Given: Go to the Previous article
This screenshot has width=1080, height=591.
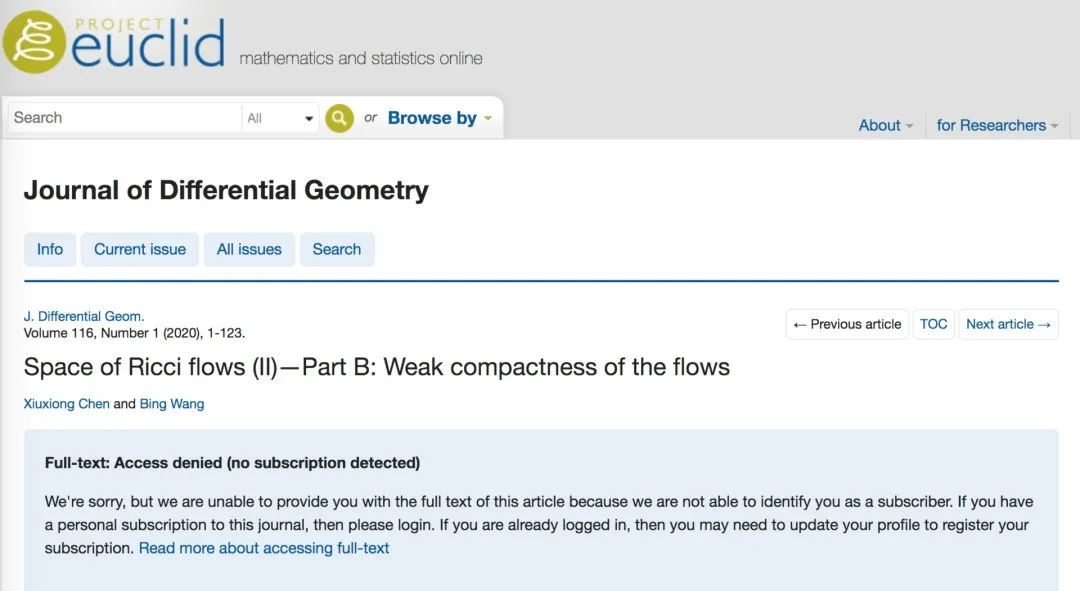Looking at the screenshot, I should 847,324.
